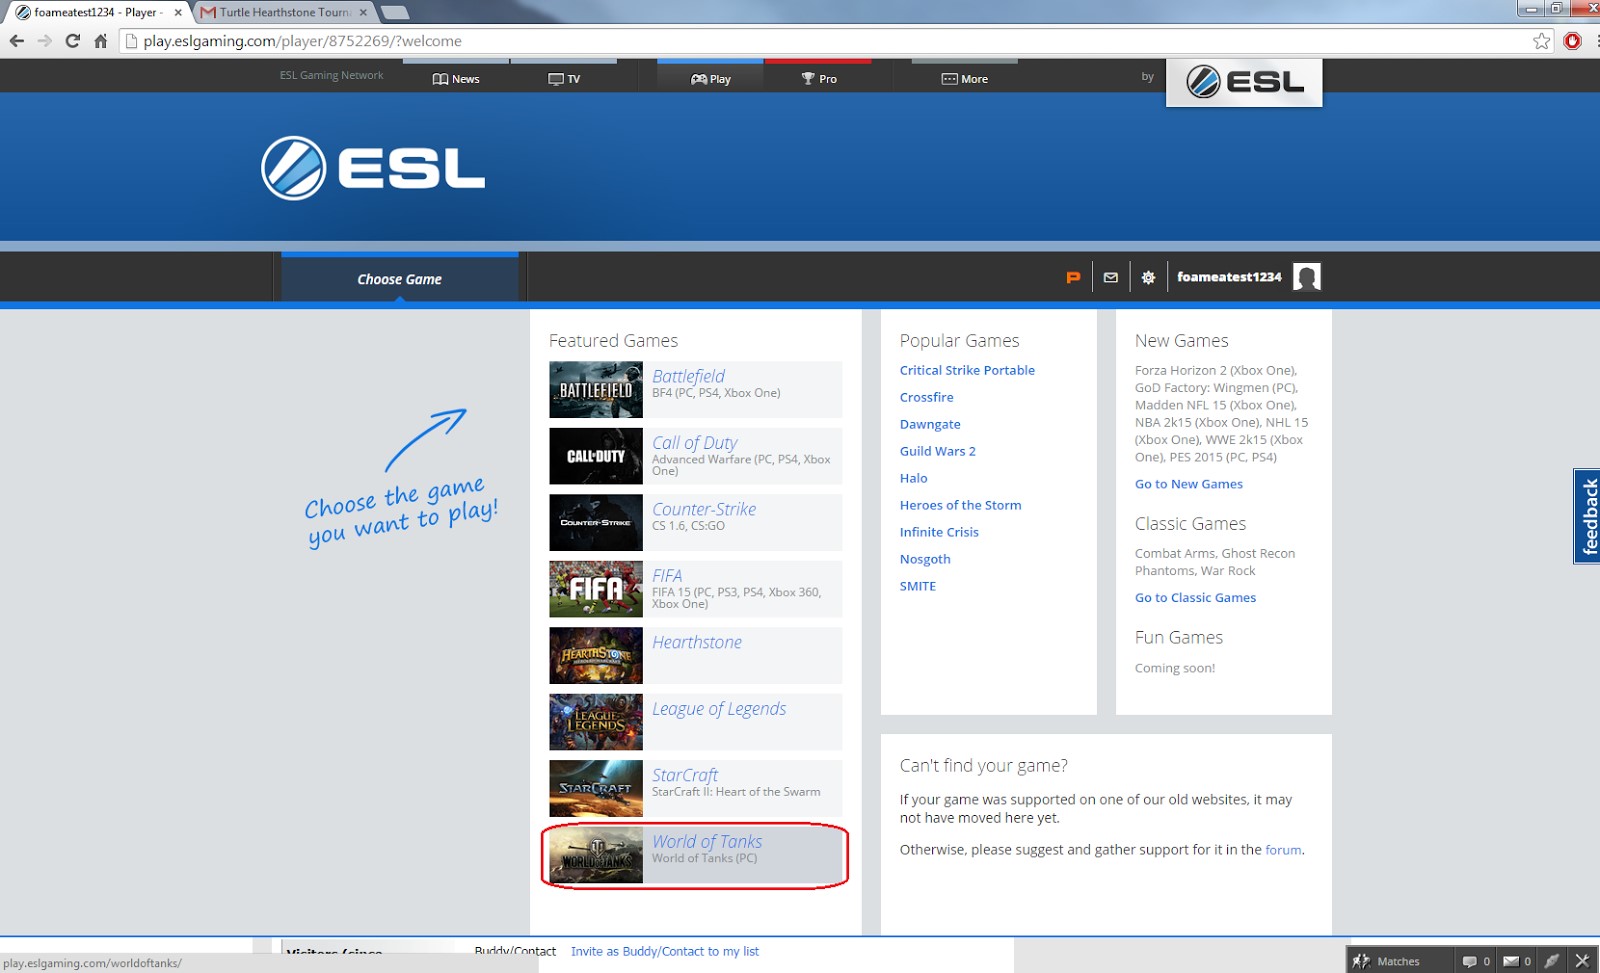This screenshot has height=973, width=1600.
Task: Open the More menu in top navigation
Action: coord(964,79)
